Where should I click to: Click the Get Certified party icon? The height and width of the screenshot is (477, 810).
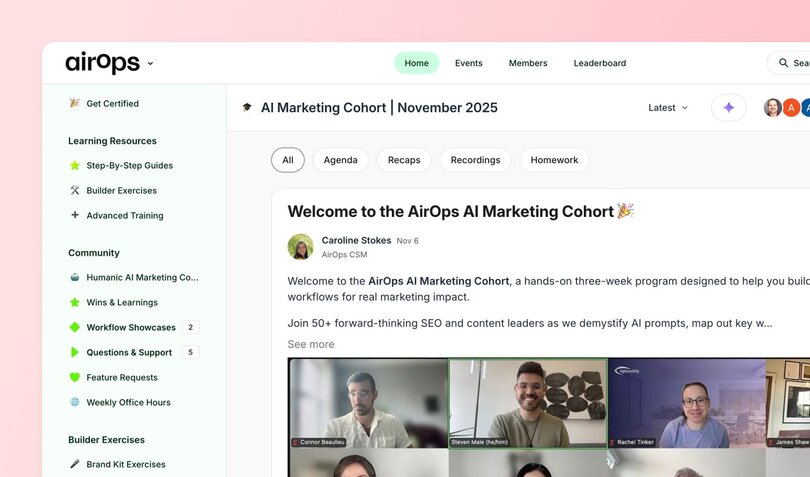(x=75, y=103)
